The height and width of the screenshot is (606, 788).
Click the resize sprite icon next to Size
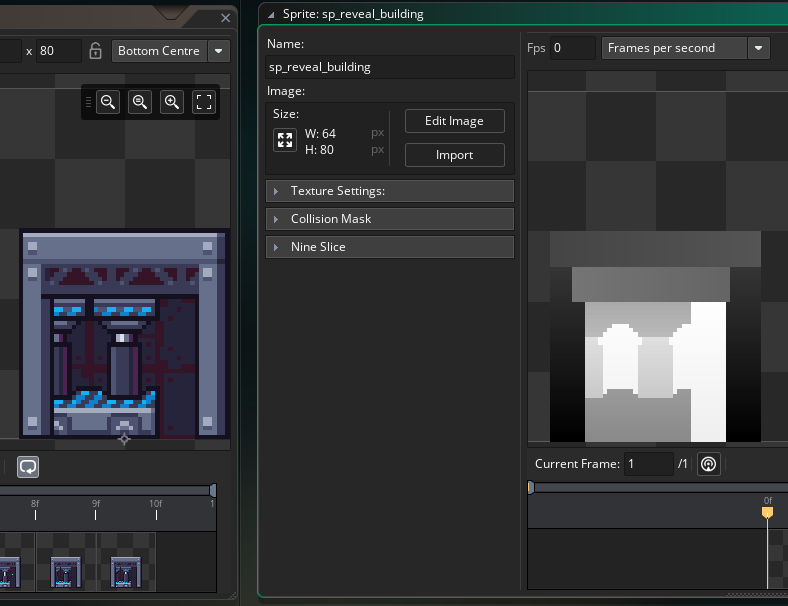(285, 140)
